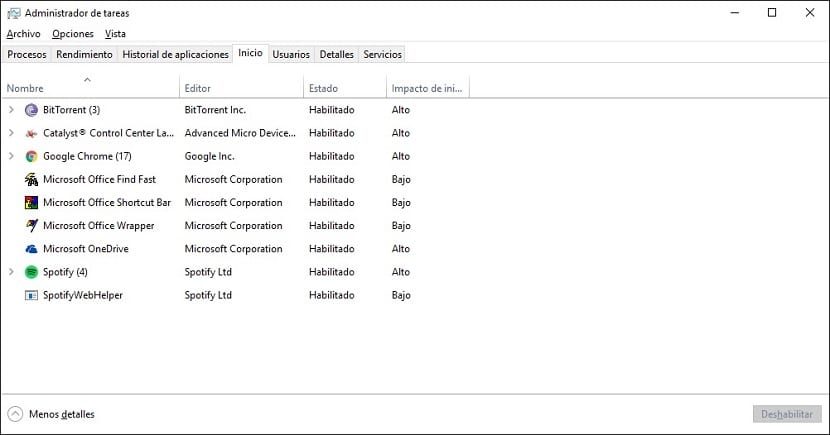The image size is (830, 435).
Task: Expand the Spotify (4) group
Action: (x=11, y=271)
